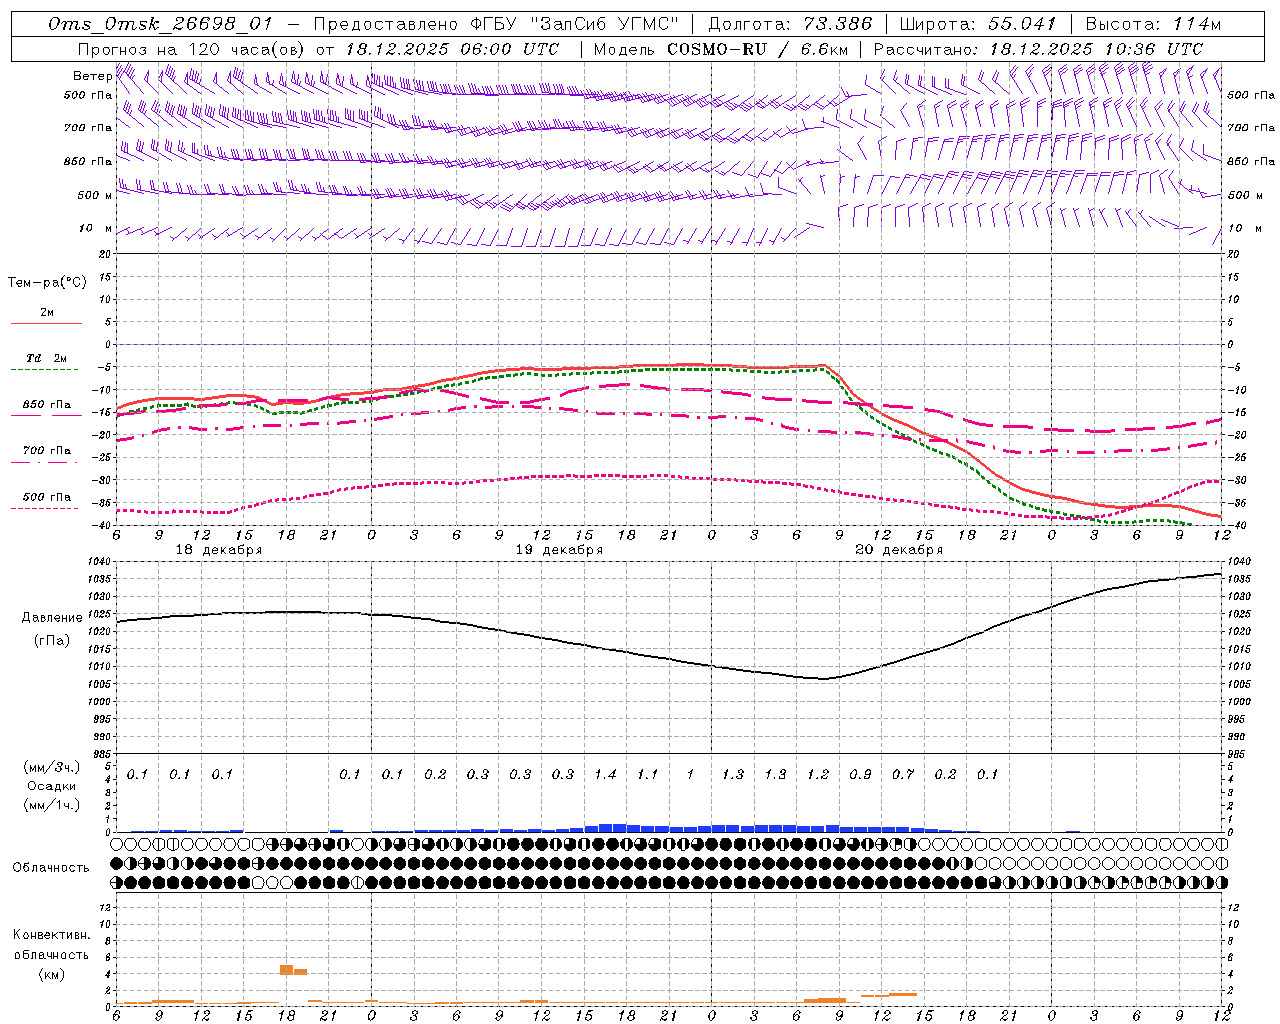Click the (мм/1ч.) precipitation unit label
The image size is (1280, 1024).
[52, 804]
